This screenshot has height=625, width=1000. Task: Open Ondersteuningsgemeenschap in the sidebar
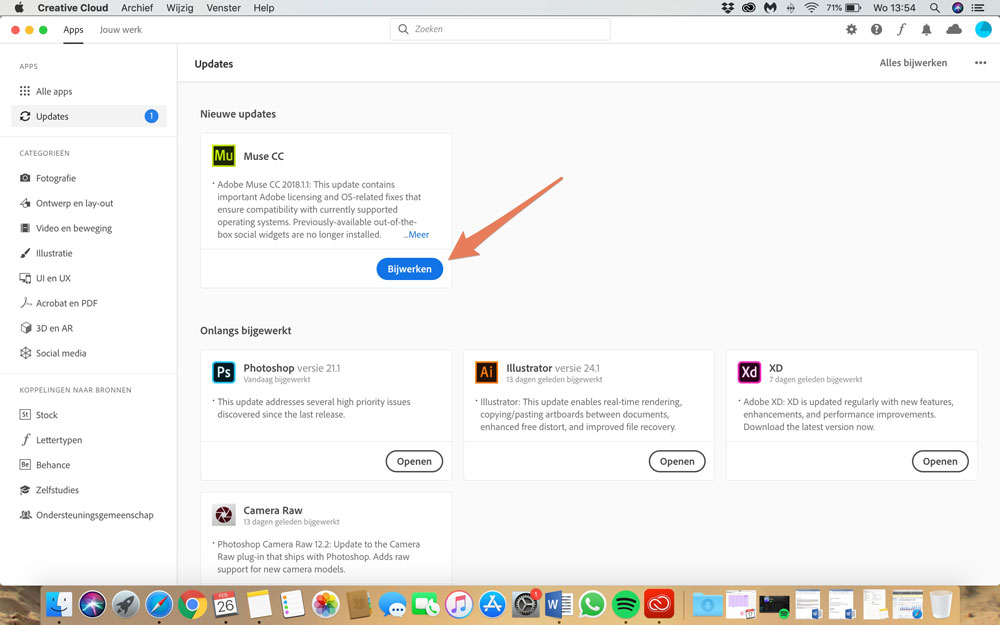tap(89, 515)
